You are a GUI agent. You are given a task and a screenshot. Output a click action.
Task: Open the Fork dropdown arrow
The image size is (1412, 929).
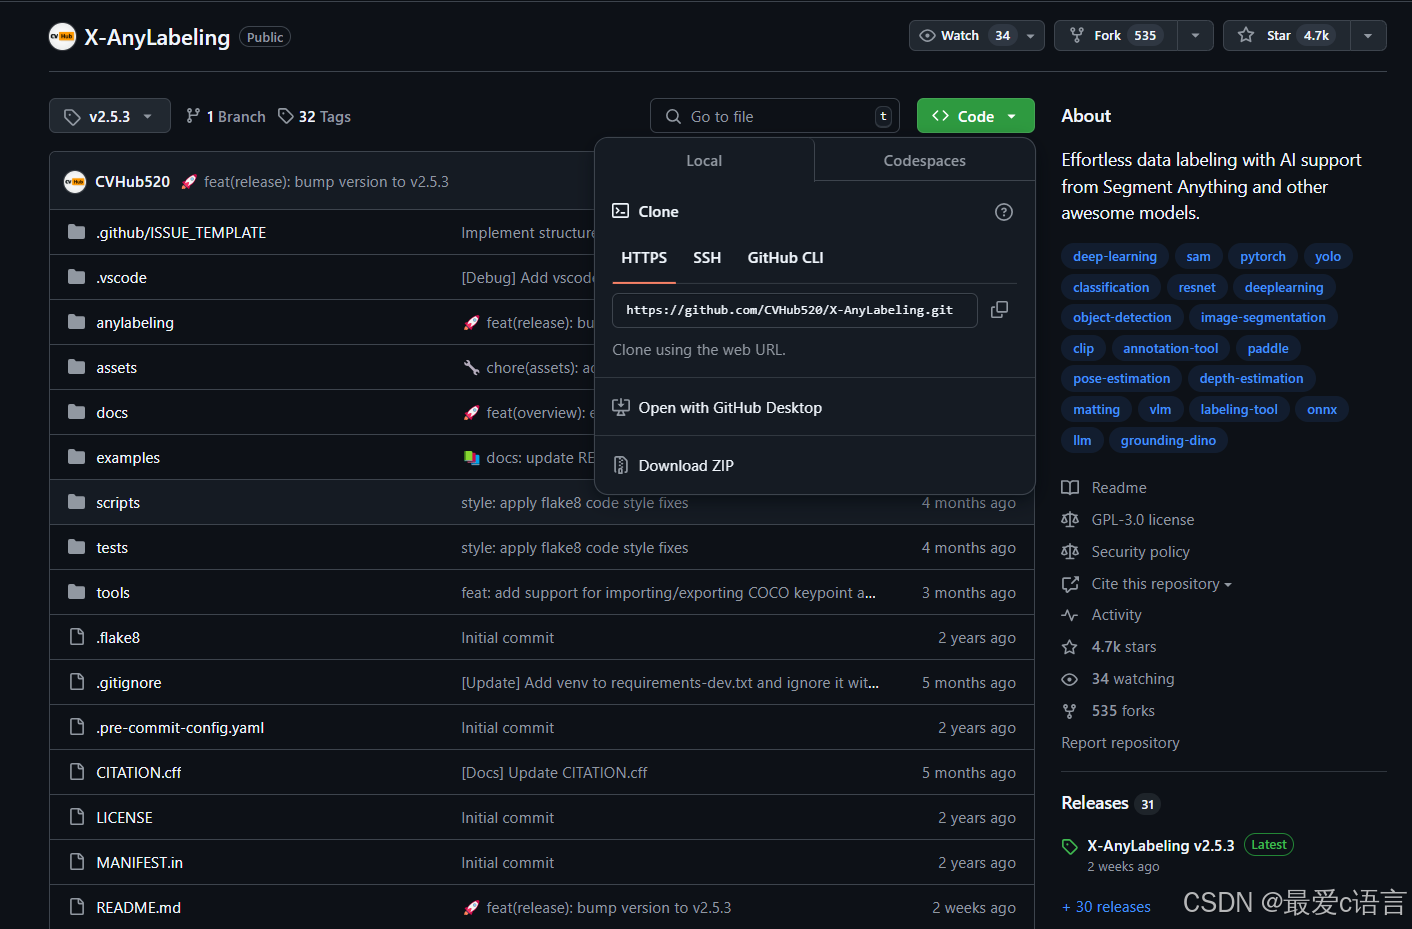tap(1195, 35)
